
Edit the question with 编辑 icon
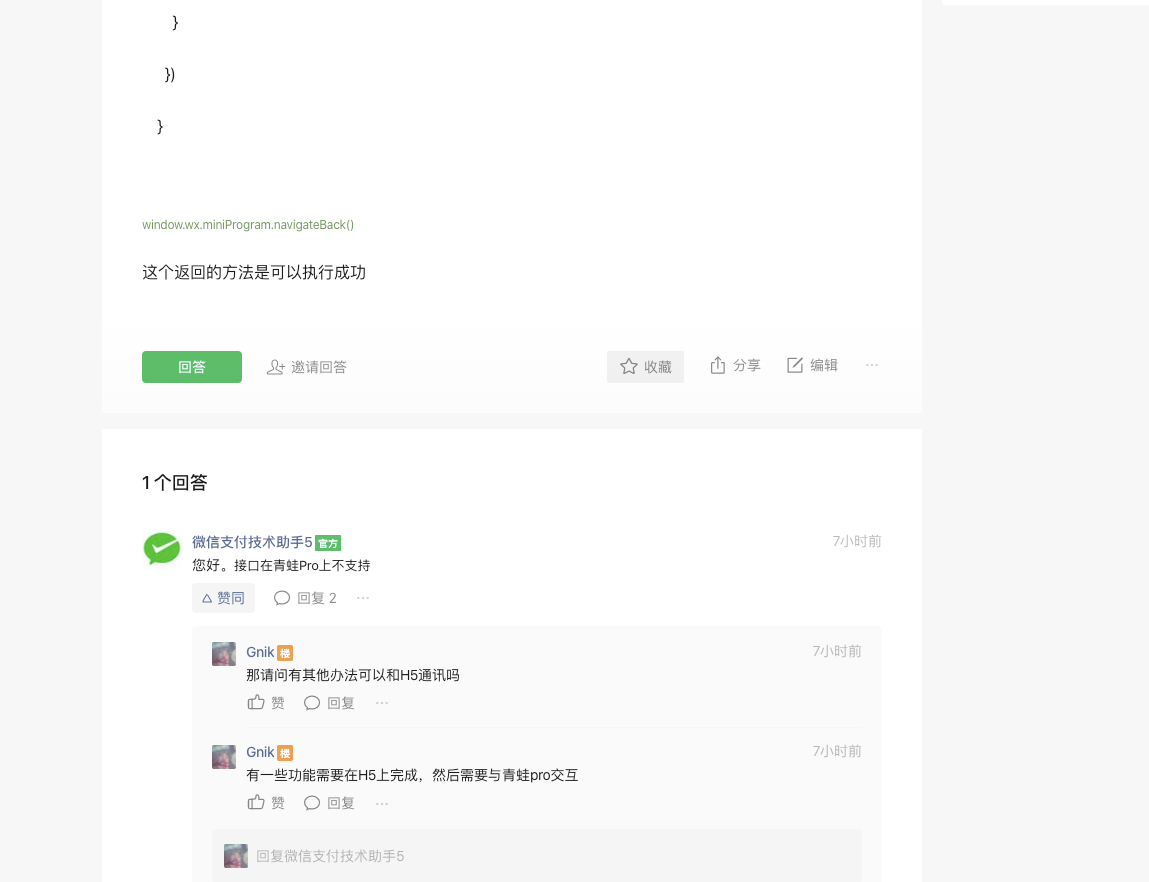coord(812,366)
